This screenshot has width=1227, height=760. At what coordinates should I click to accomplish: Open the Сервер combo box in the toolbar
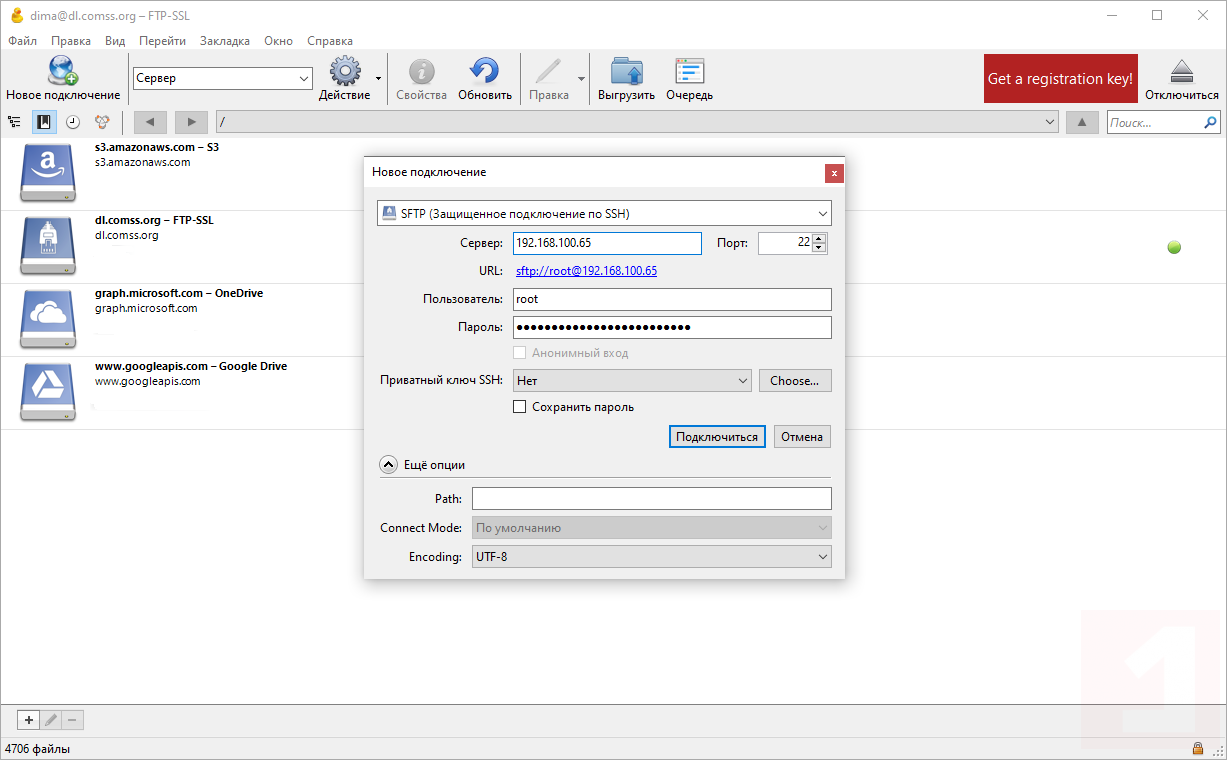tap(223, 78)
